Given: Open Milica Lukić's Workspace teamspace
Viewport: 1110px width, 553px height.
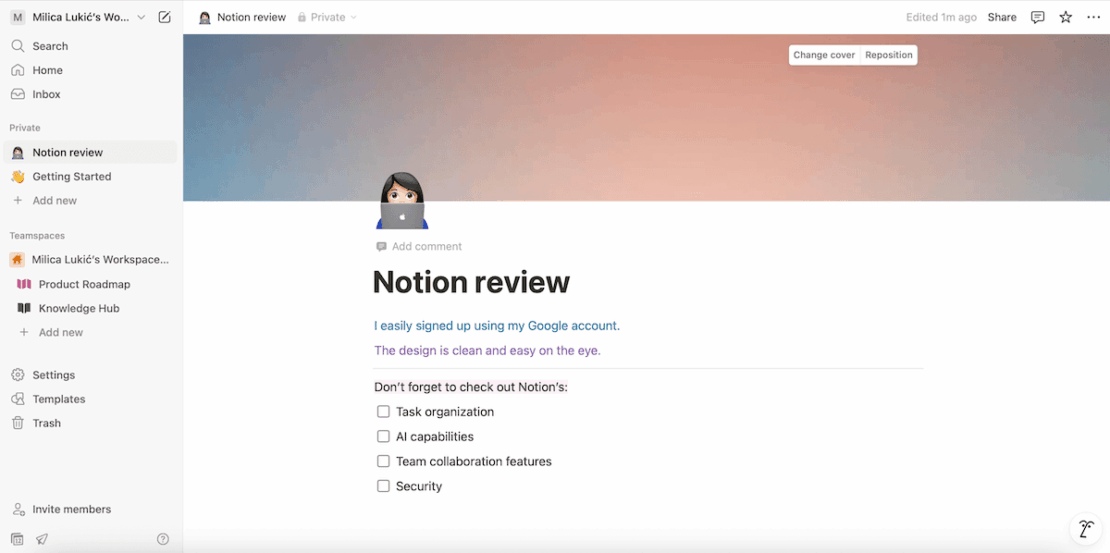Looking at the screenshot, I should (x=90, y=260).
